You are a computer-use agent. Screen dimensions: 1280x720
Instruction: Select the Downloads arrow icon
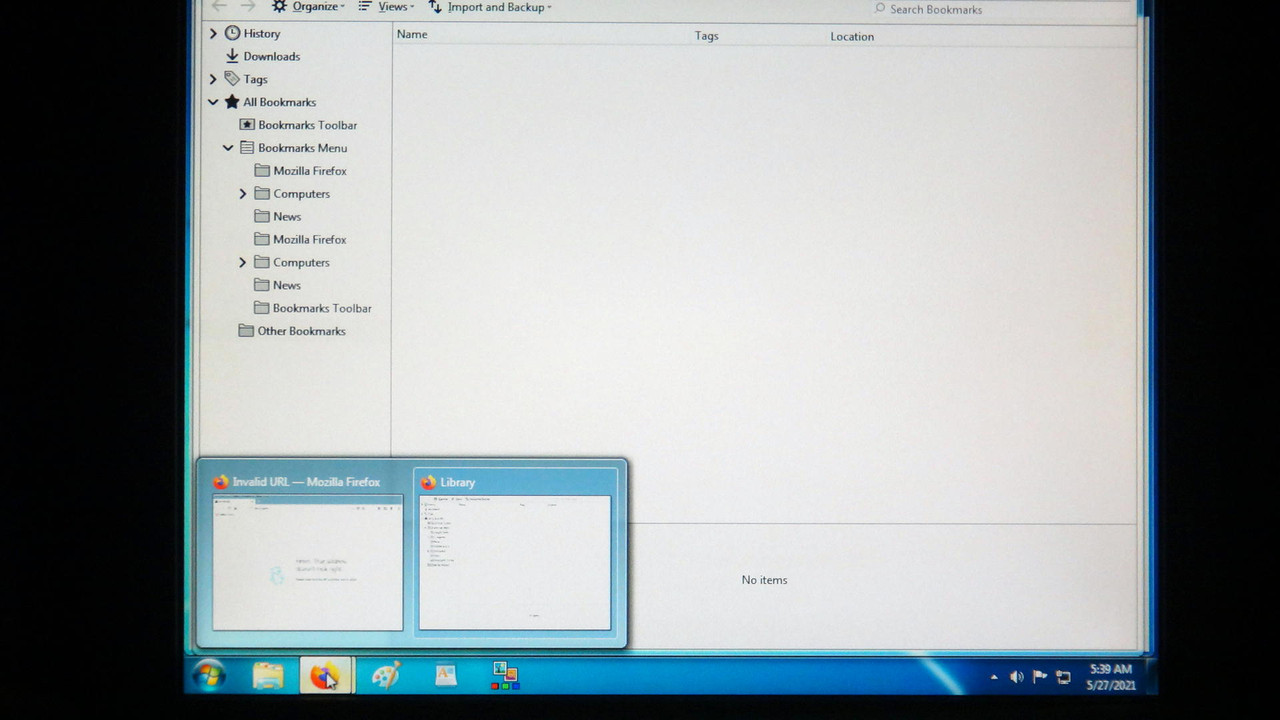coord(232,56)
